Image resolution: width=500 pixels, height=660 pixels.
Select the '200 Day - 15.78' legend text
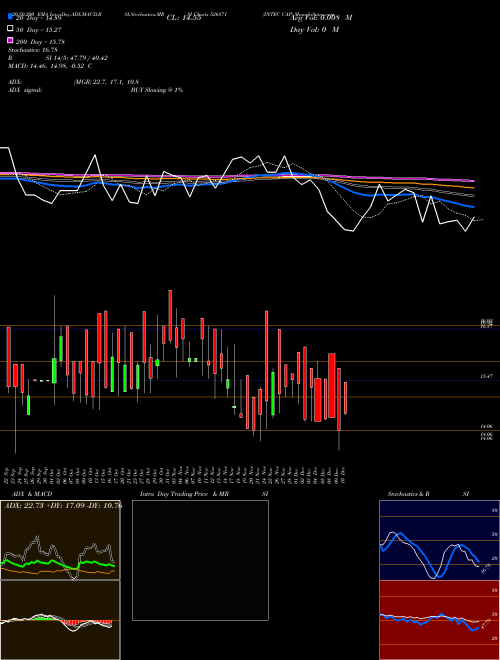pyautogui.click(x=40, y=42)
